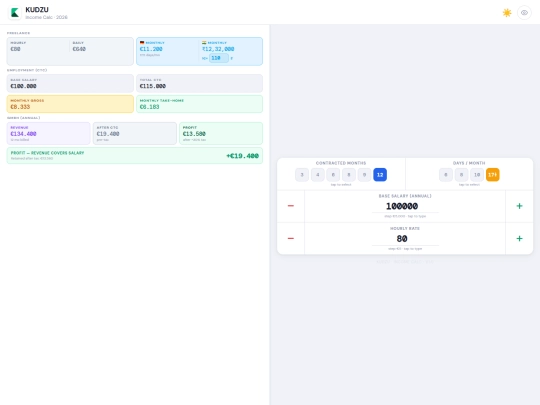Click the monthly take-home €6.183 card
Image resolution: width=540 pixels, height=405 pixels.
tap(199, 104)
